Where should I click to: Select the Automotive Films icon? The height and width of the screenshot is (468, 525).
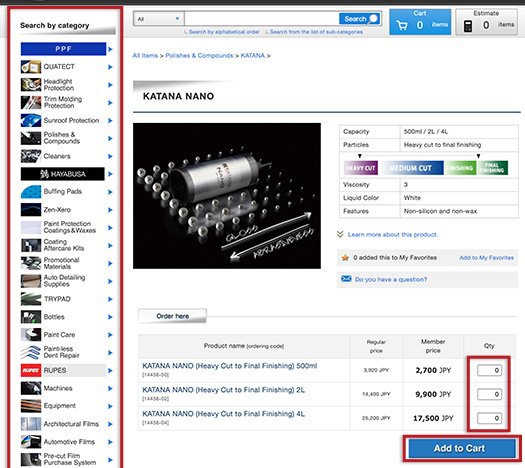click(x=31, y=442)
